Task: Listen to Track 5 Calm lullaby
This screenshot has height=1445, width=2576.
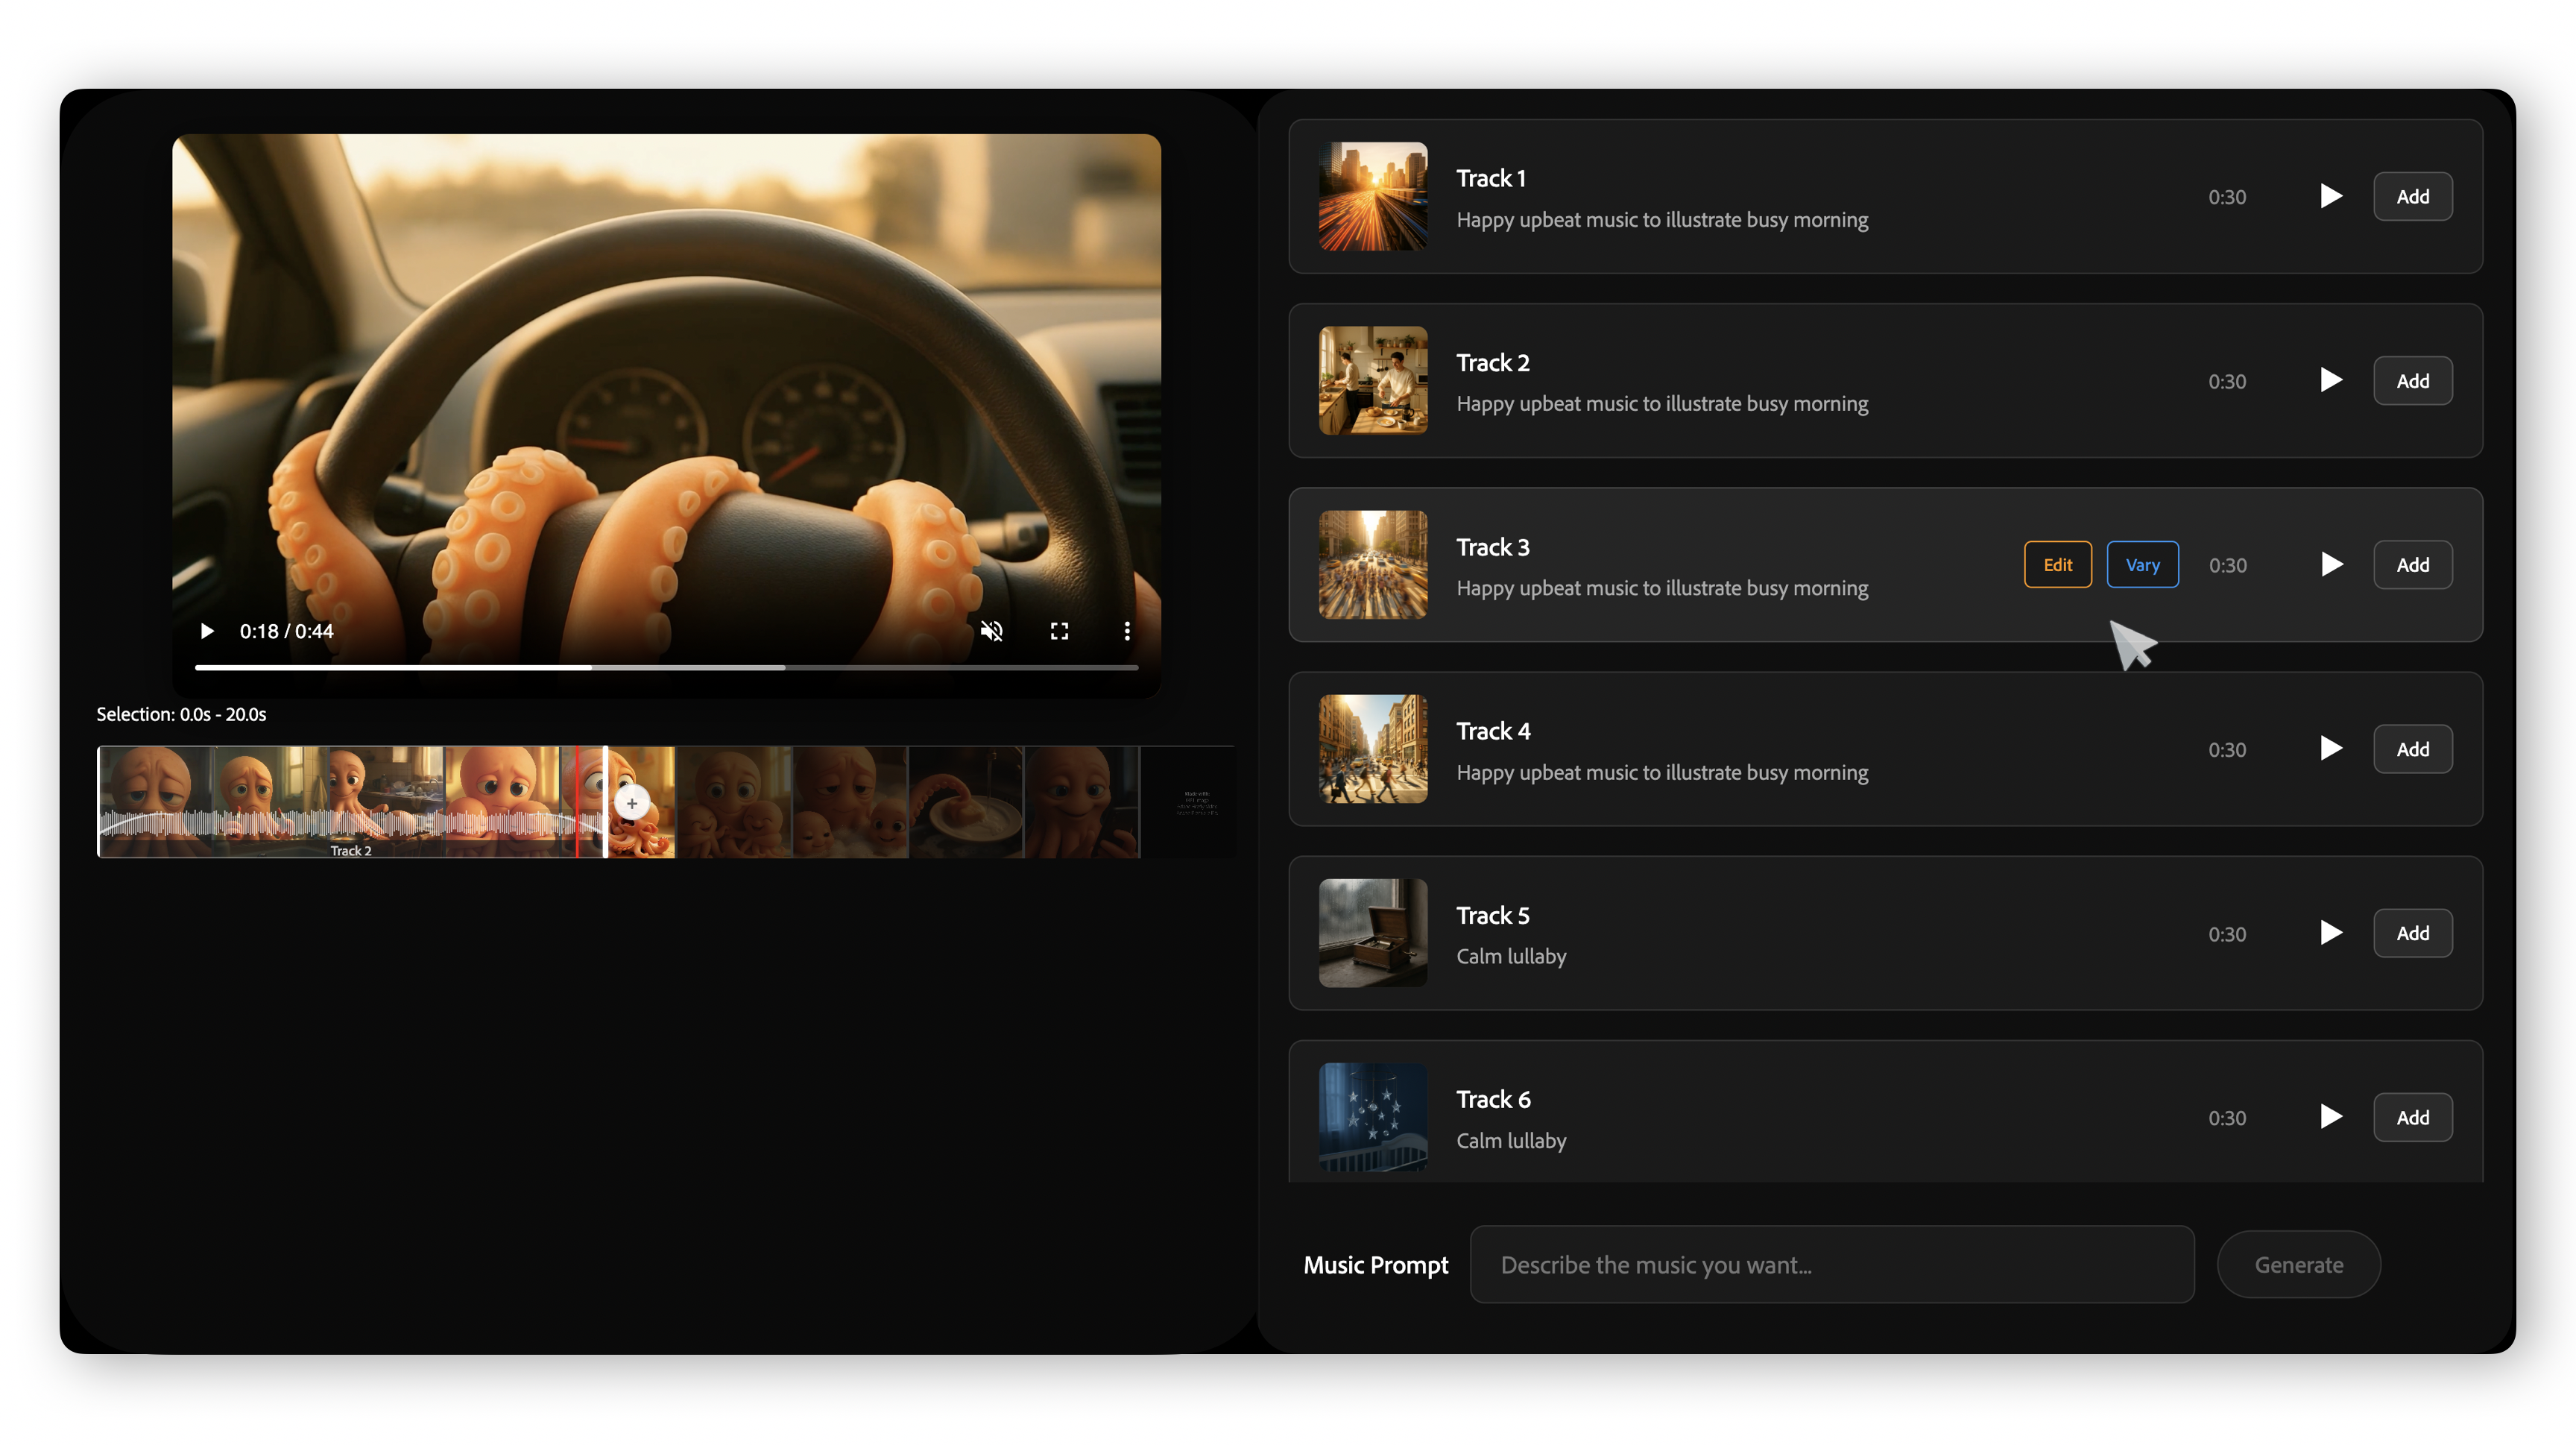Action: pyautogui.click(x=2331, y=933)
